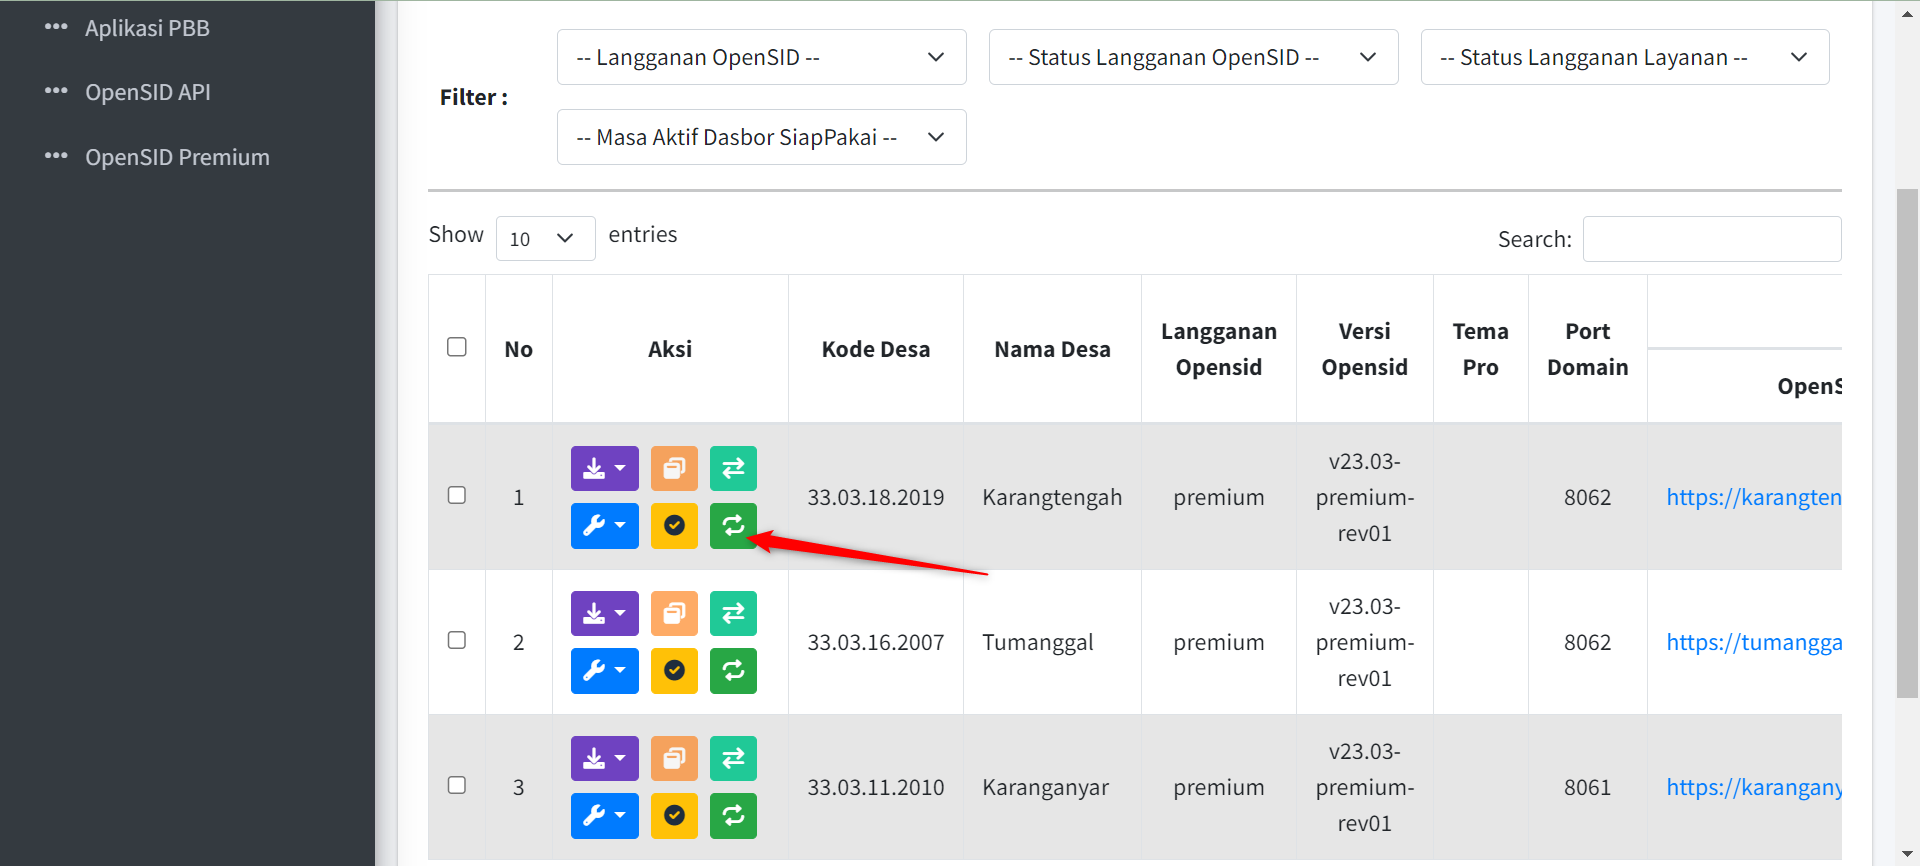Screen dimensions: 1920x866
Task: Sort table by Langganan Opensid header
Action: pos(1219,349)
